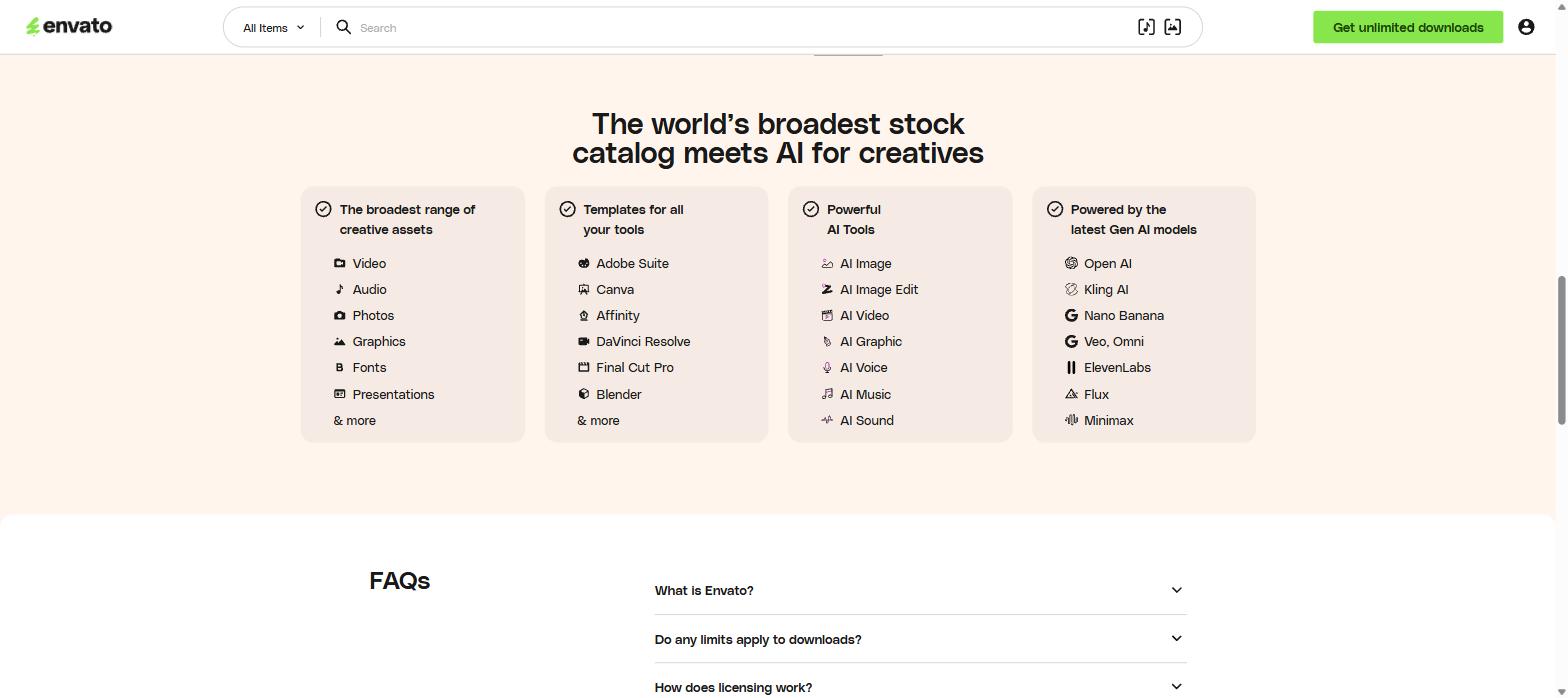Open search by image icon
The image size is (1568, 698).
coord(1173,27)
